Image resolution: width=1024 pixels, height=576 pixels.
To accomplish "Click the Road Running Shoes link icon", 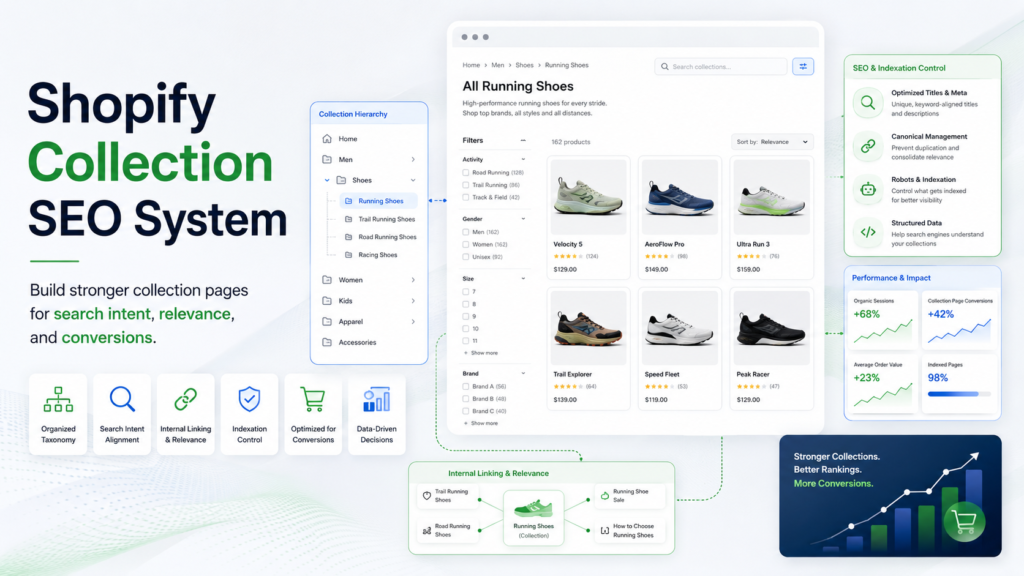I will [x=426, y=530].
